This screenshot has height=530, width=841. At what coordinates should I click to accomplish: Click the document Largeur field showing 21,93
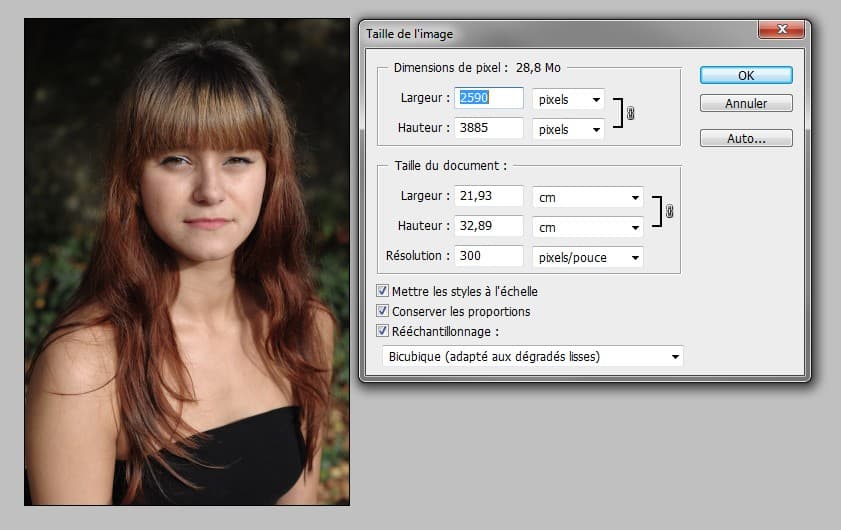(489, 196)
